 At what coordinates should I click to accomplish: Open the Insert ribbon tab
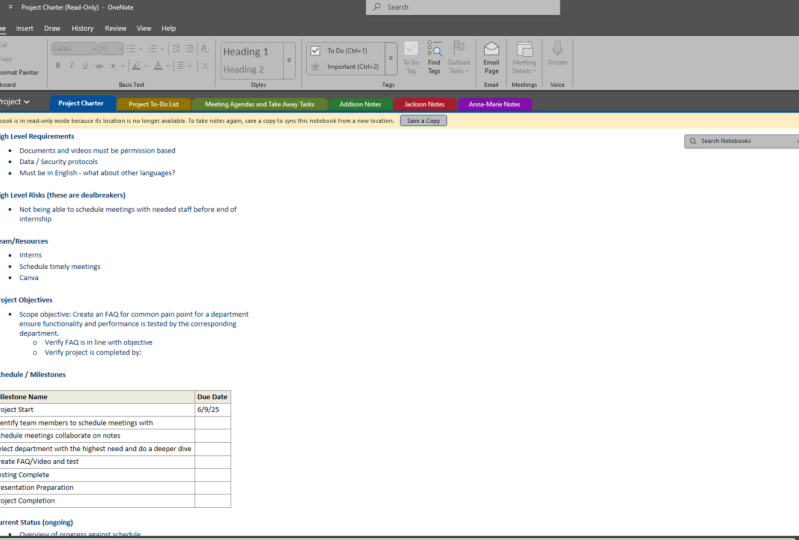tap(24, 29)
